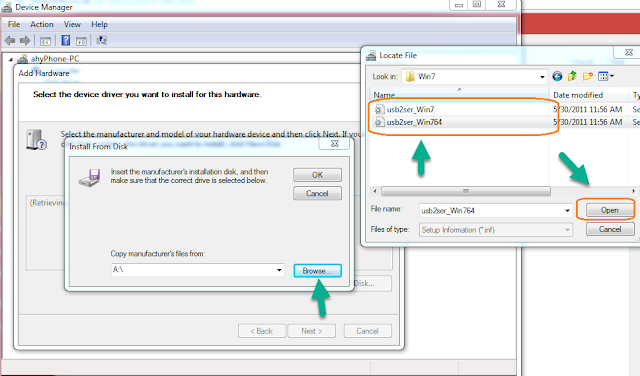Image resolution: width=640 pixels, height=376 pixels.
Task: Click the Forward arrow in Device Manager toolbar
Action: pyautogui.click(x=25, y=40)
